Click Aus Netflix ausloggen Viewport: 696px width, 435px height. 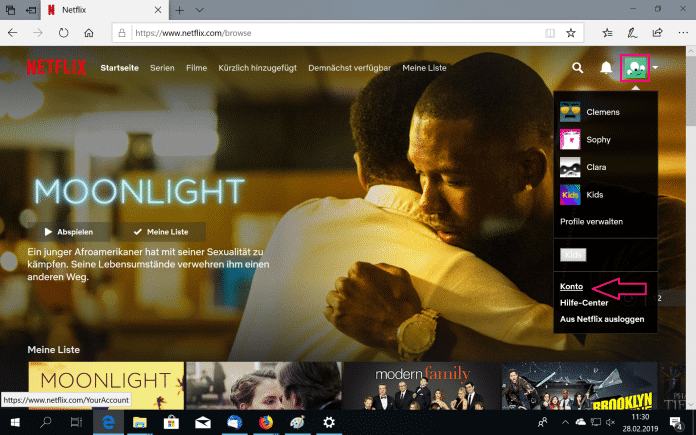pos(600,319)
